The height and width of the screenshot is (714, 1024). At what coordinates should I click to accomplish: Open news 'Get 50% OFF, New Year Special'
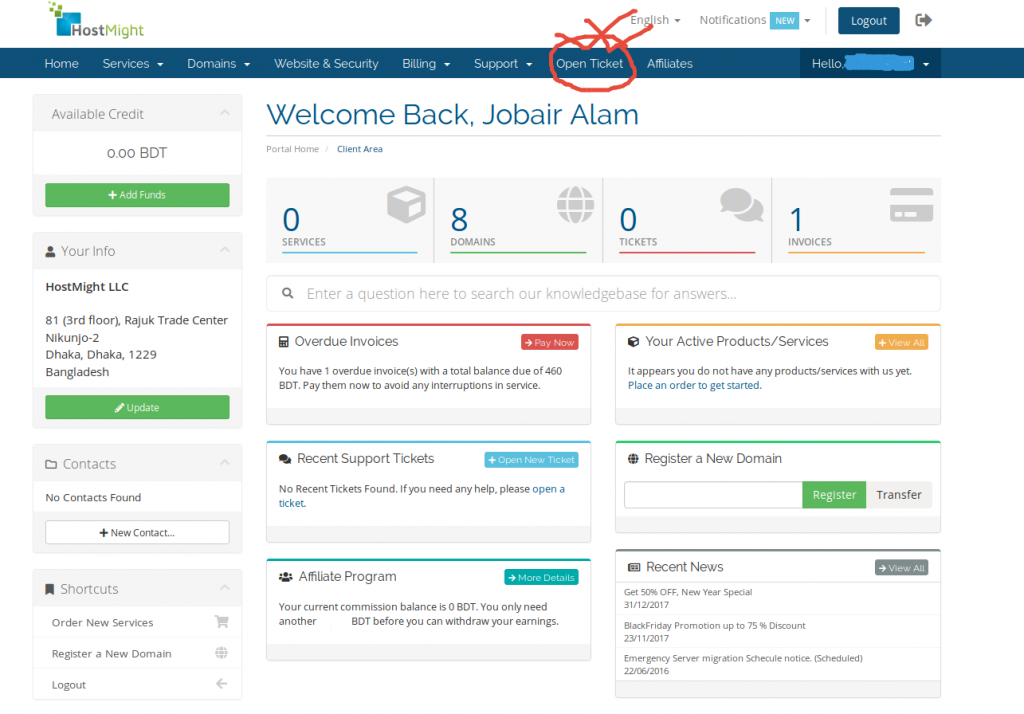pyautogui.click(x=688, y=592)
